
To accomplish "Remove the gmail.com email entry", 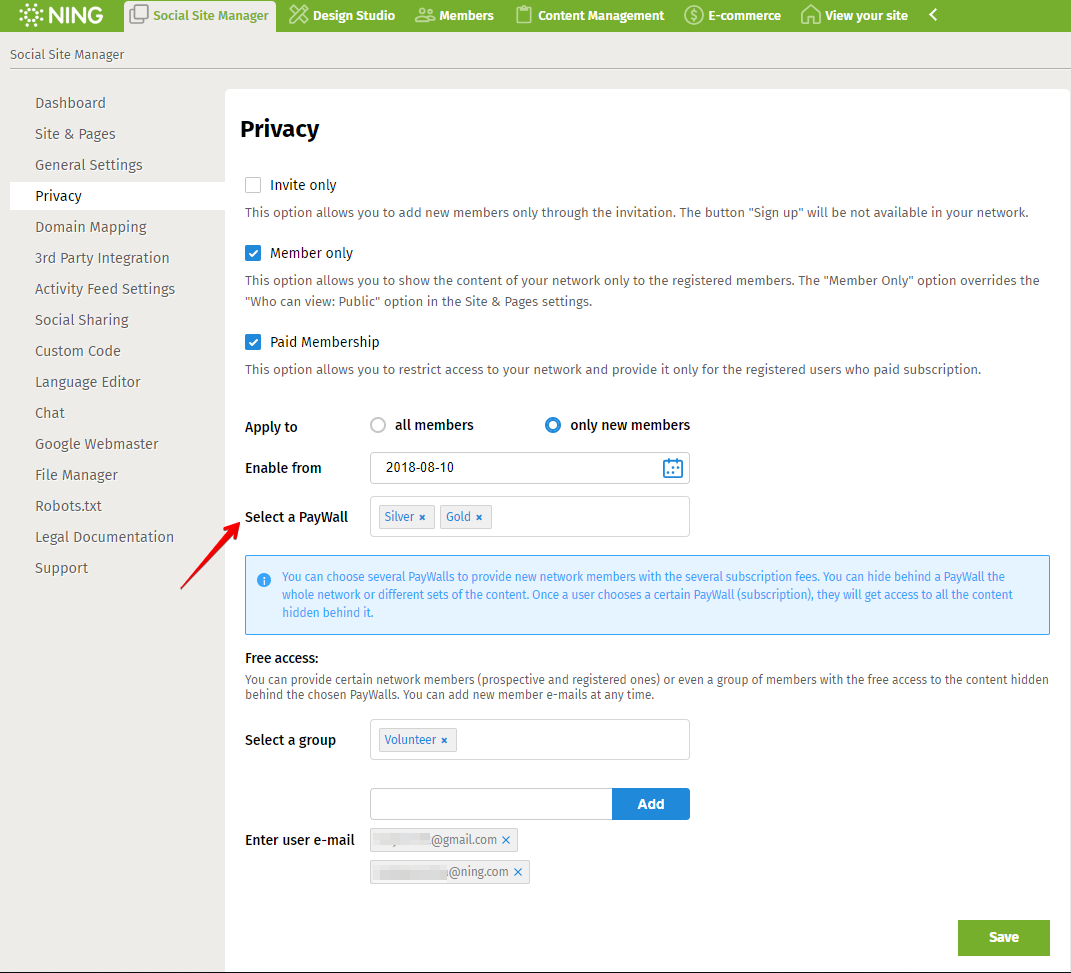I will 506,840.
